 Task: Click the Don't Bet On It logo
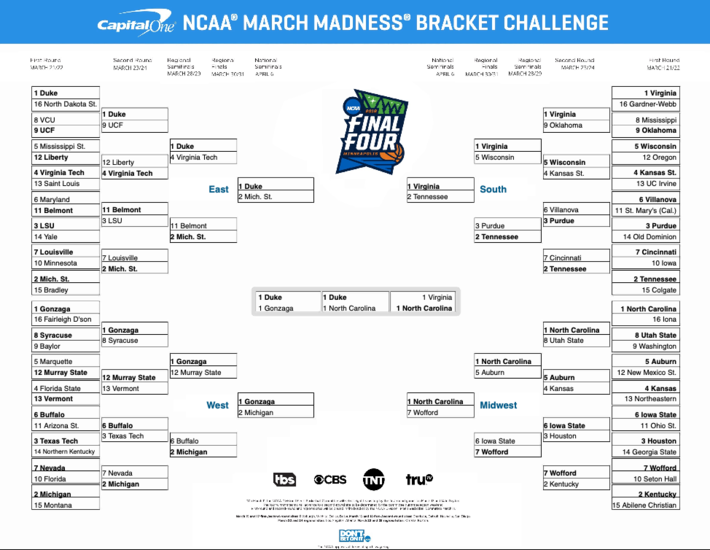[x=355, y=536]
